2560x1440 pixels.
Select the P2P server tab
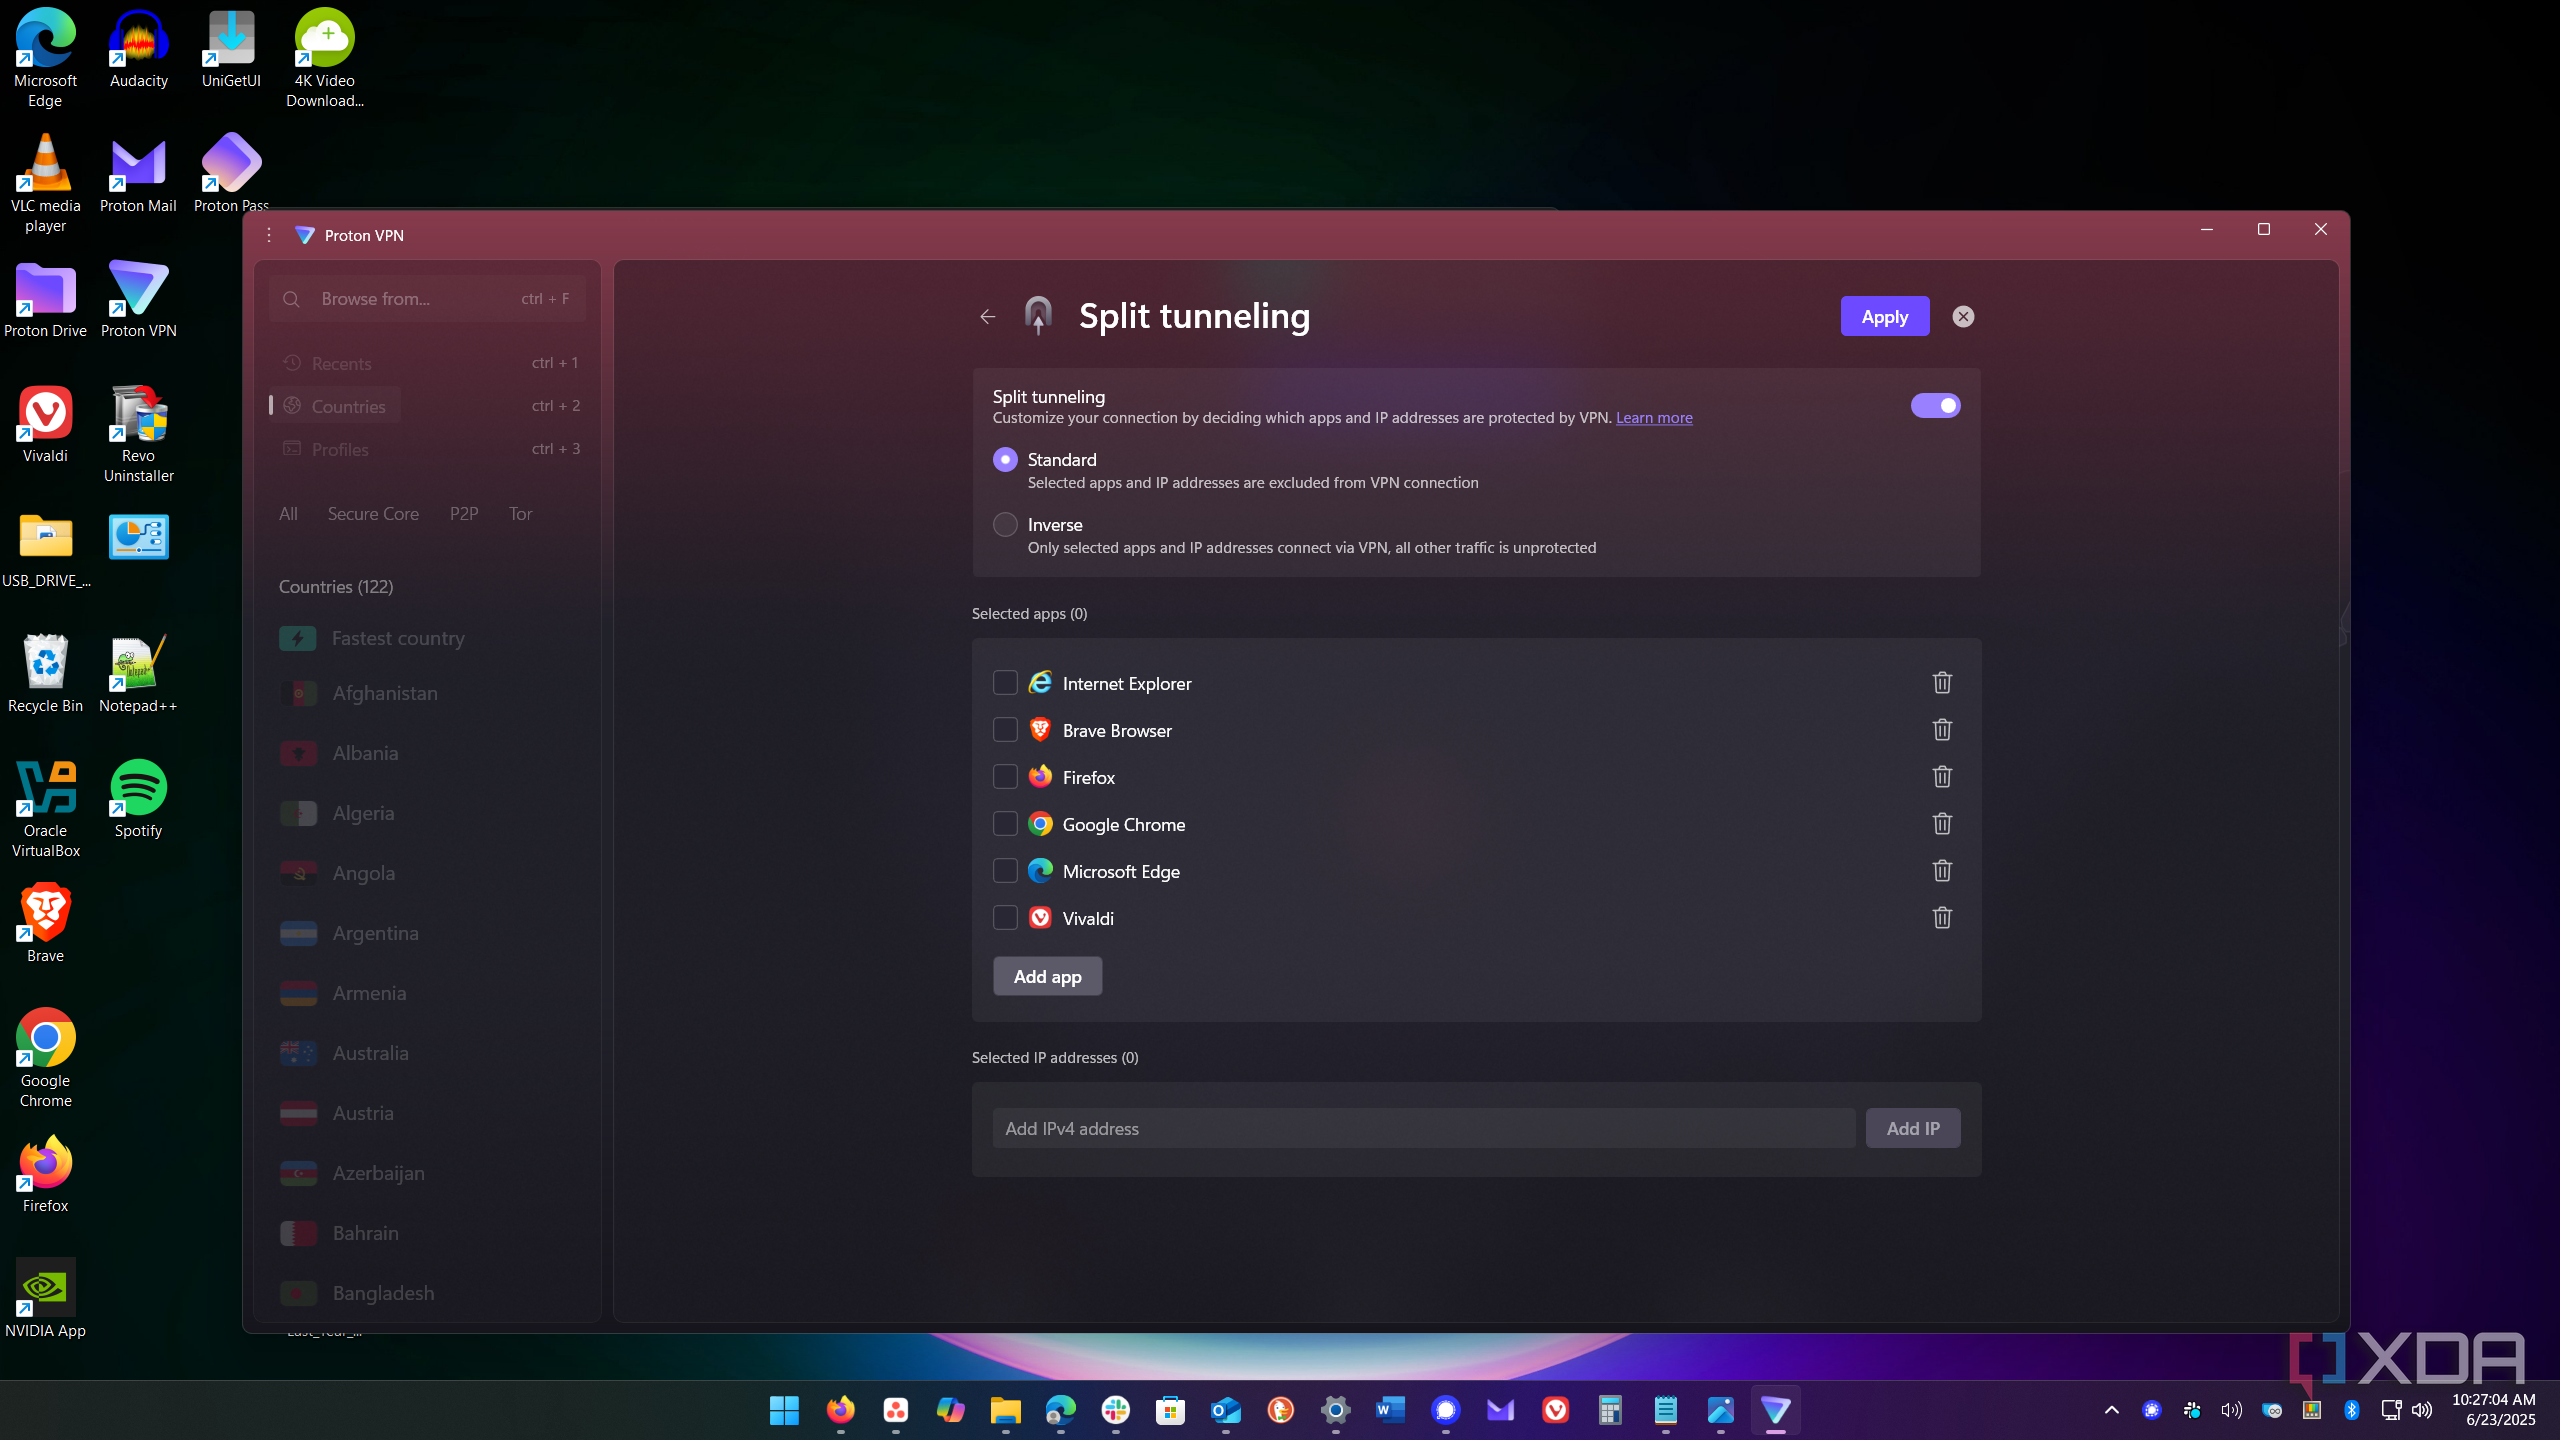[464, 514]
